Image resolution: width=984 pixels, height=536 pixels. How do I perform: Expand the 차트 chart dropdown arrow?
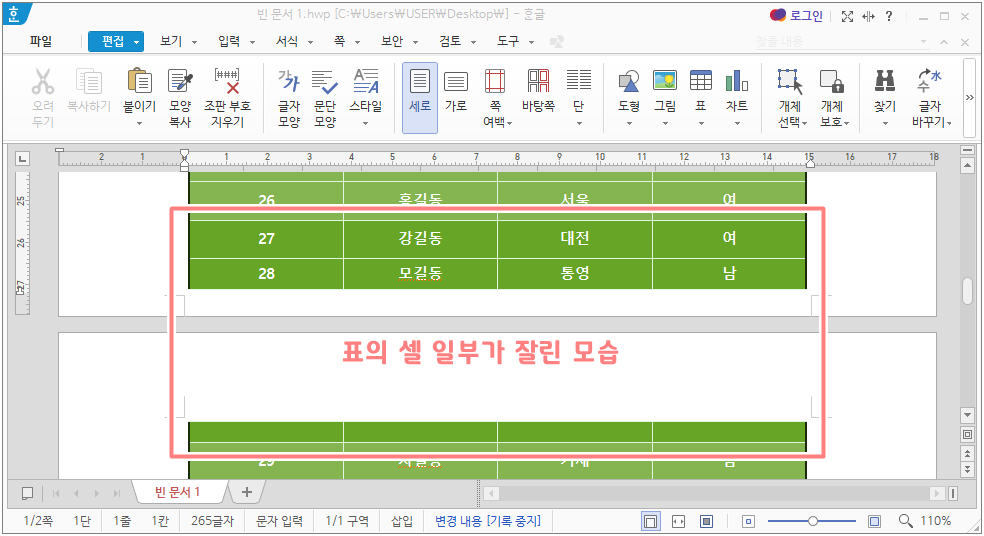point(737,123)
